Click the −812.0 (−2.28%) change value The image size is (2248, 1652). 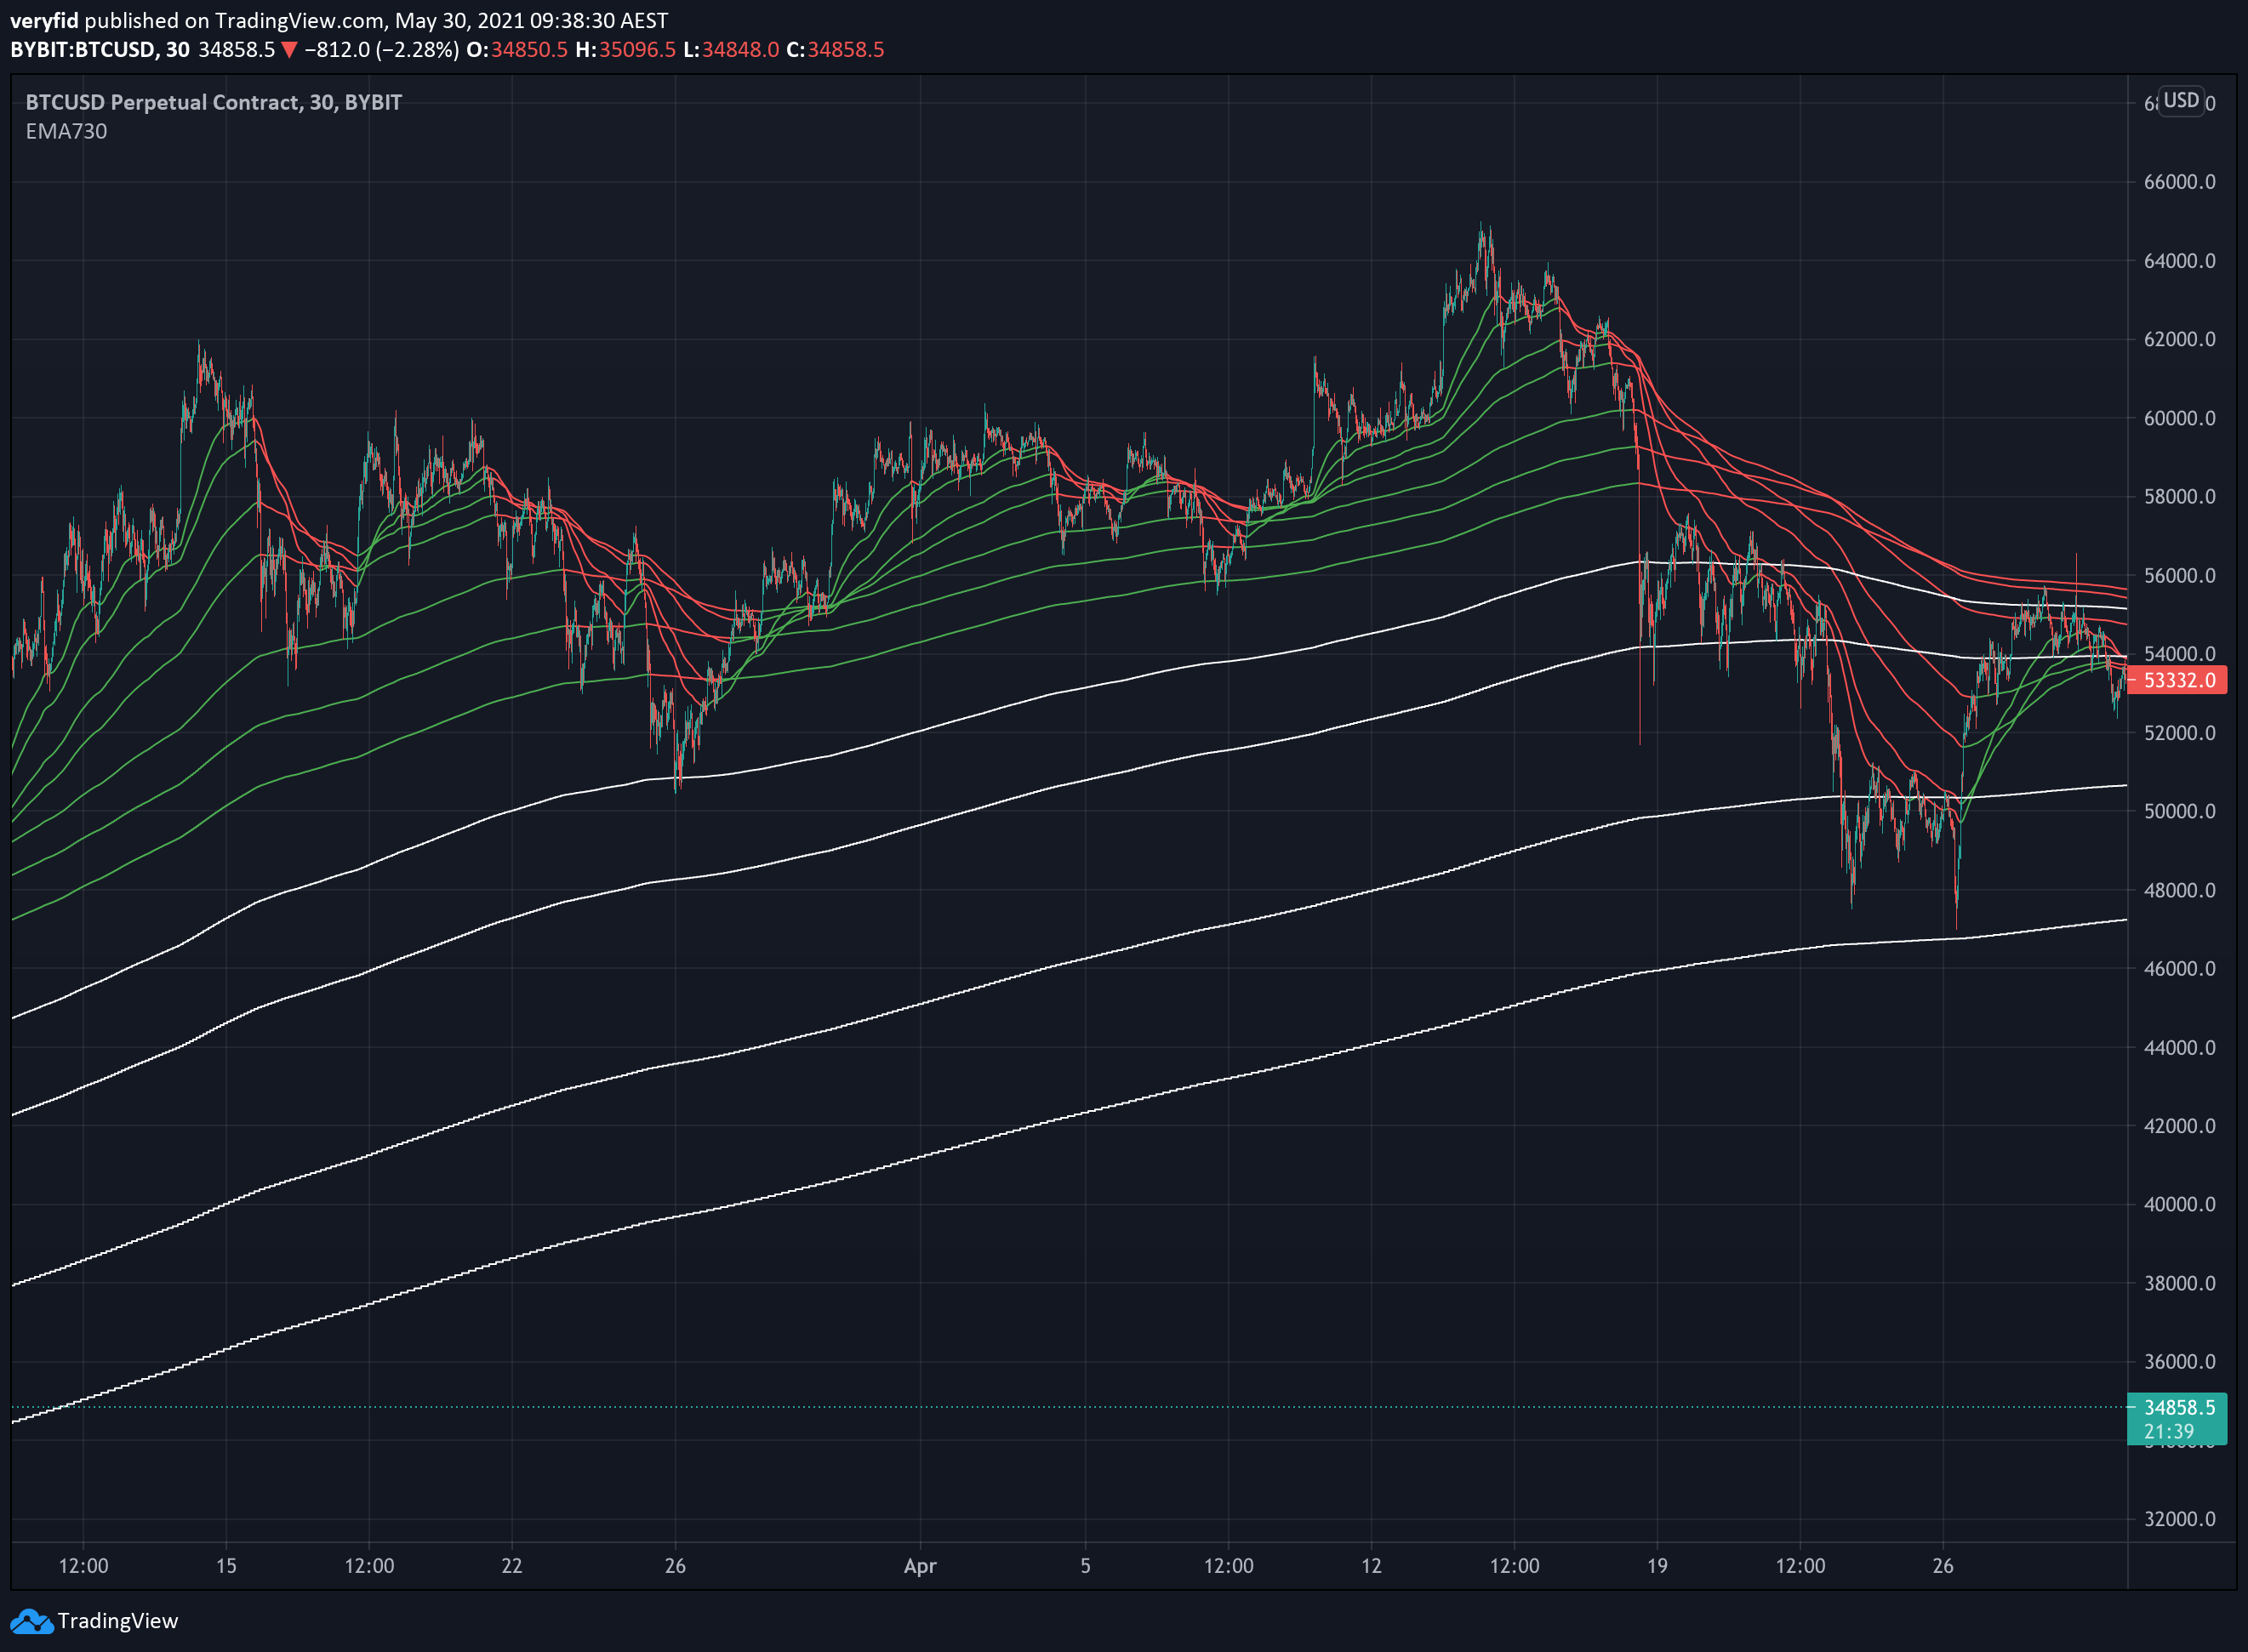[382, 50]
